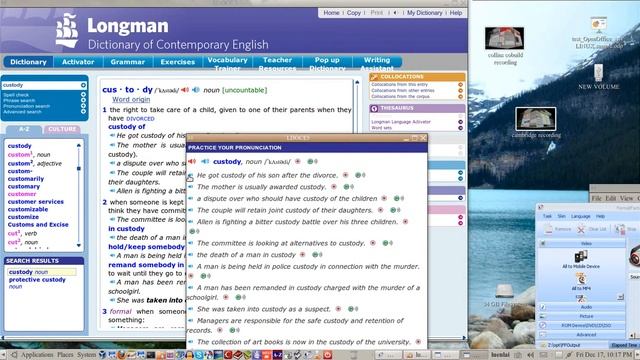Click back arrow in Longman top navigation
The image size is (640, 360).
click(x=395, y=13)
